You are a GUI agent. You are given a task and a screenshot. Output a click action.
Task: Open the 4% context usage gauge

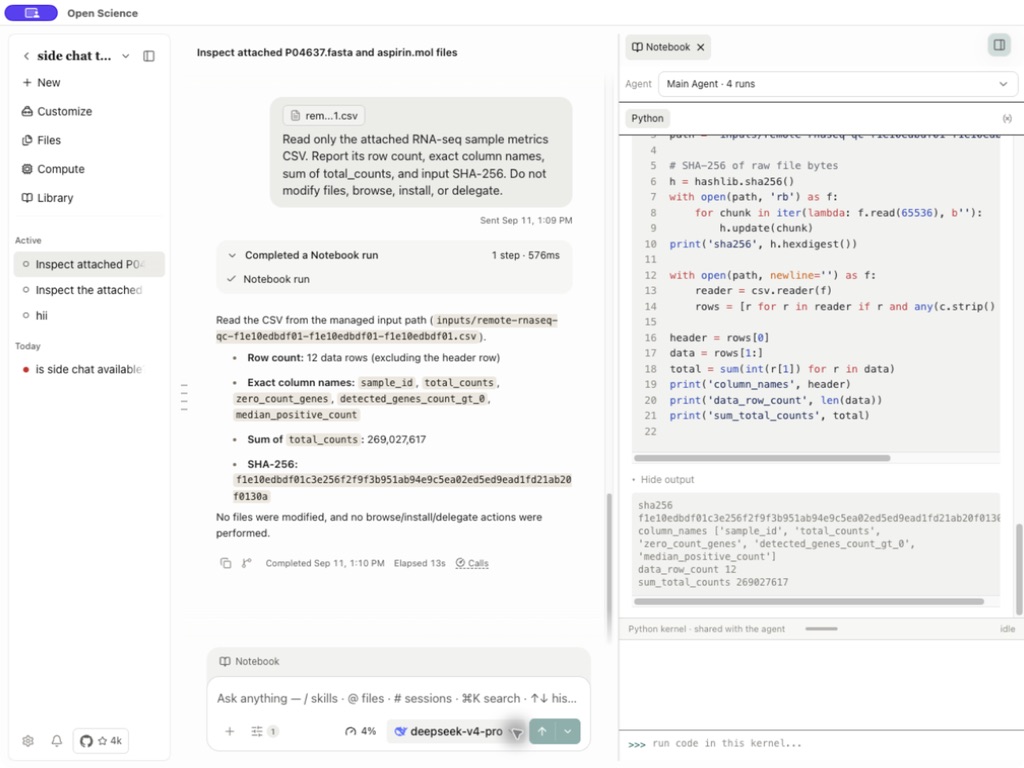tap(360, 732)
